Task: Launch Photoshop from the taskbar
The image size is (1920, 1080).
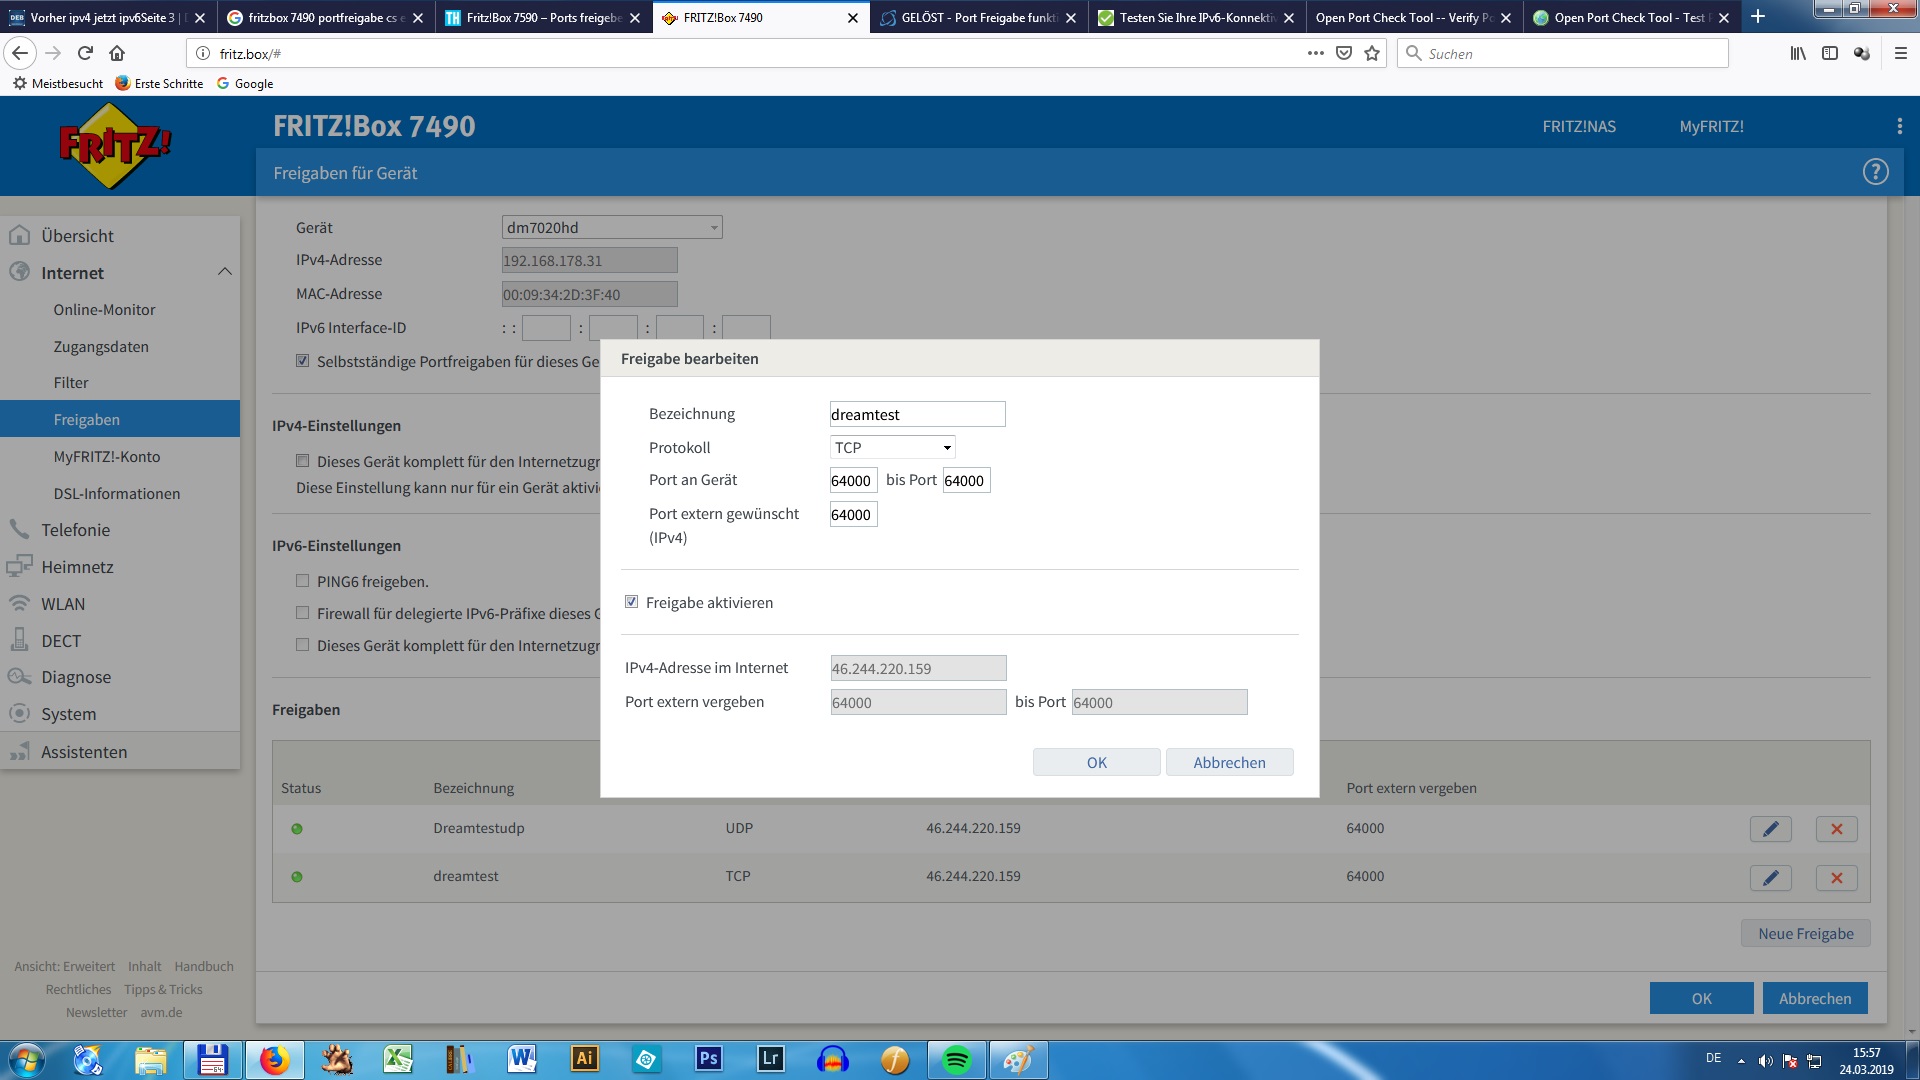Action: click(708, 1059)
